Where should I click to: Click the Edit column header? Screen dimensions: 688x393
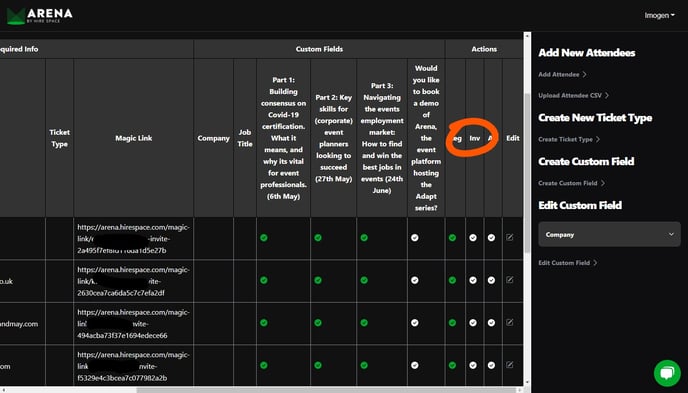pos(512,138)
